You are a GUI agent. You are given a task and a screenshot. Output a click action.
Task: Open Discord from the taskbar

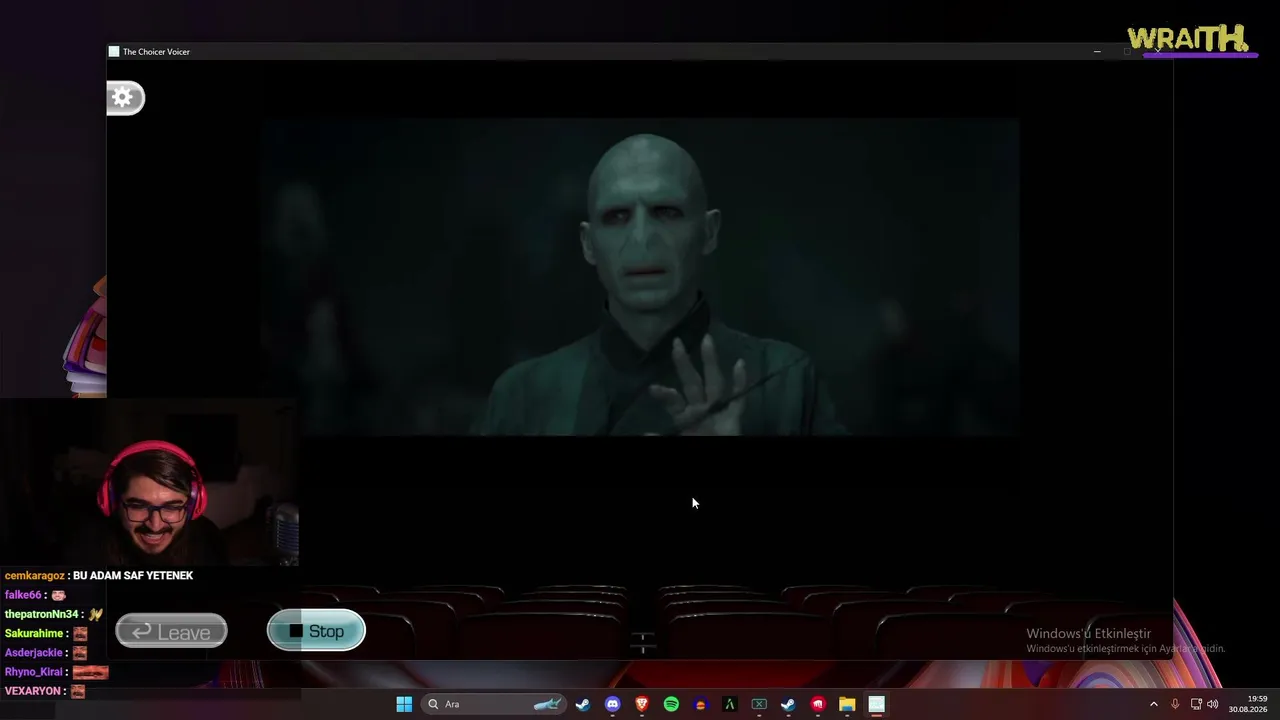coord(612,704)
